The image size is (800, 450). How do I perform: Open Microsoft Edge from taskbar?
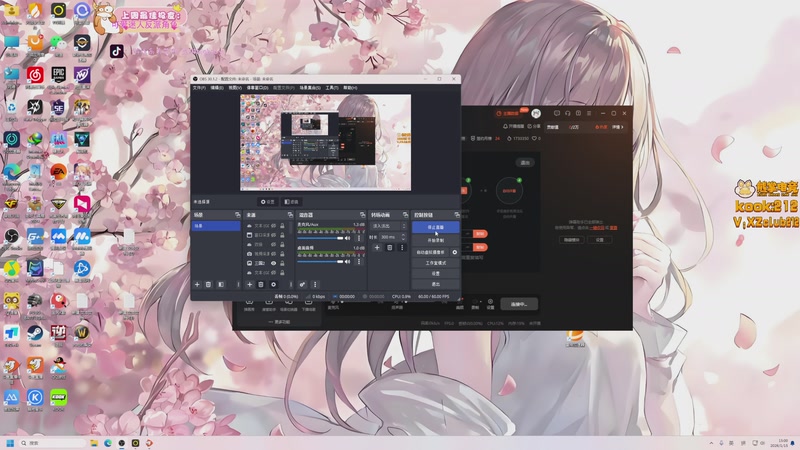[x=108, y=443]
